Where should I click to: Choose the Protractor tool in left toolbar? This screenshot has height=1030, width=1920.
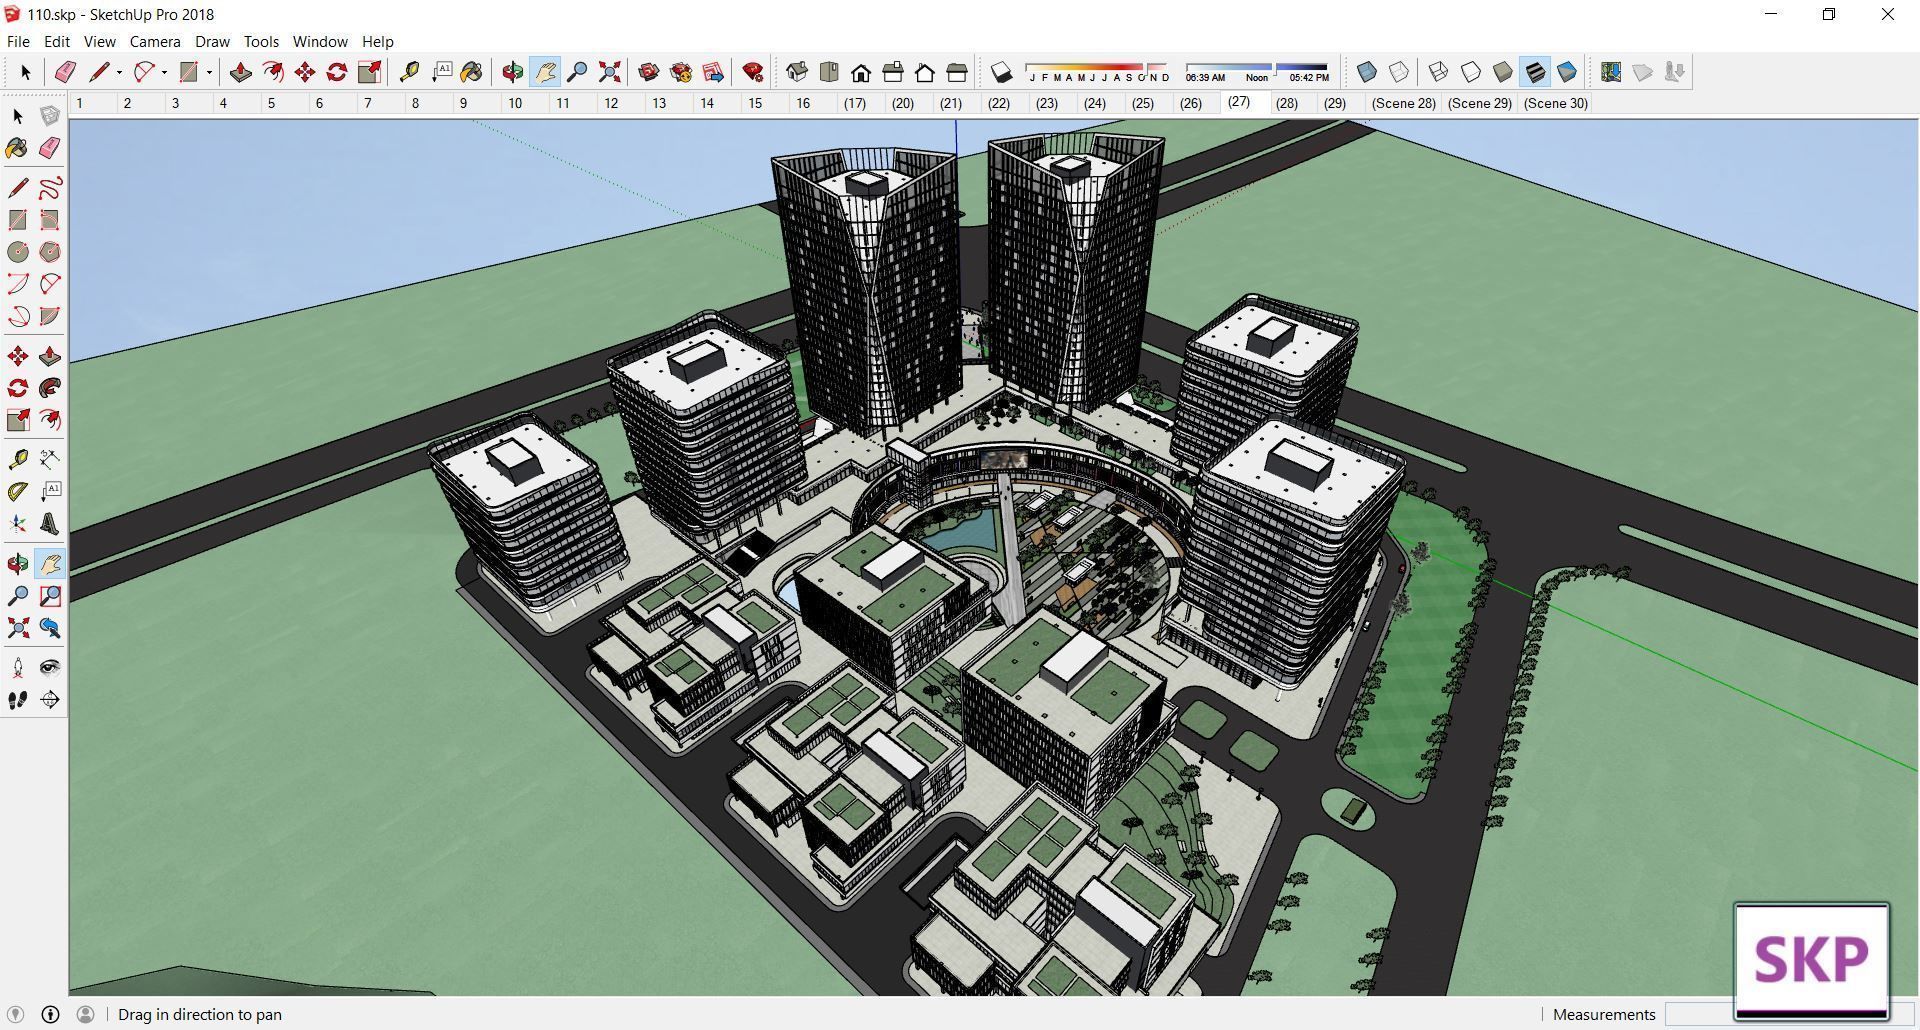[x=17, y=492]
